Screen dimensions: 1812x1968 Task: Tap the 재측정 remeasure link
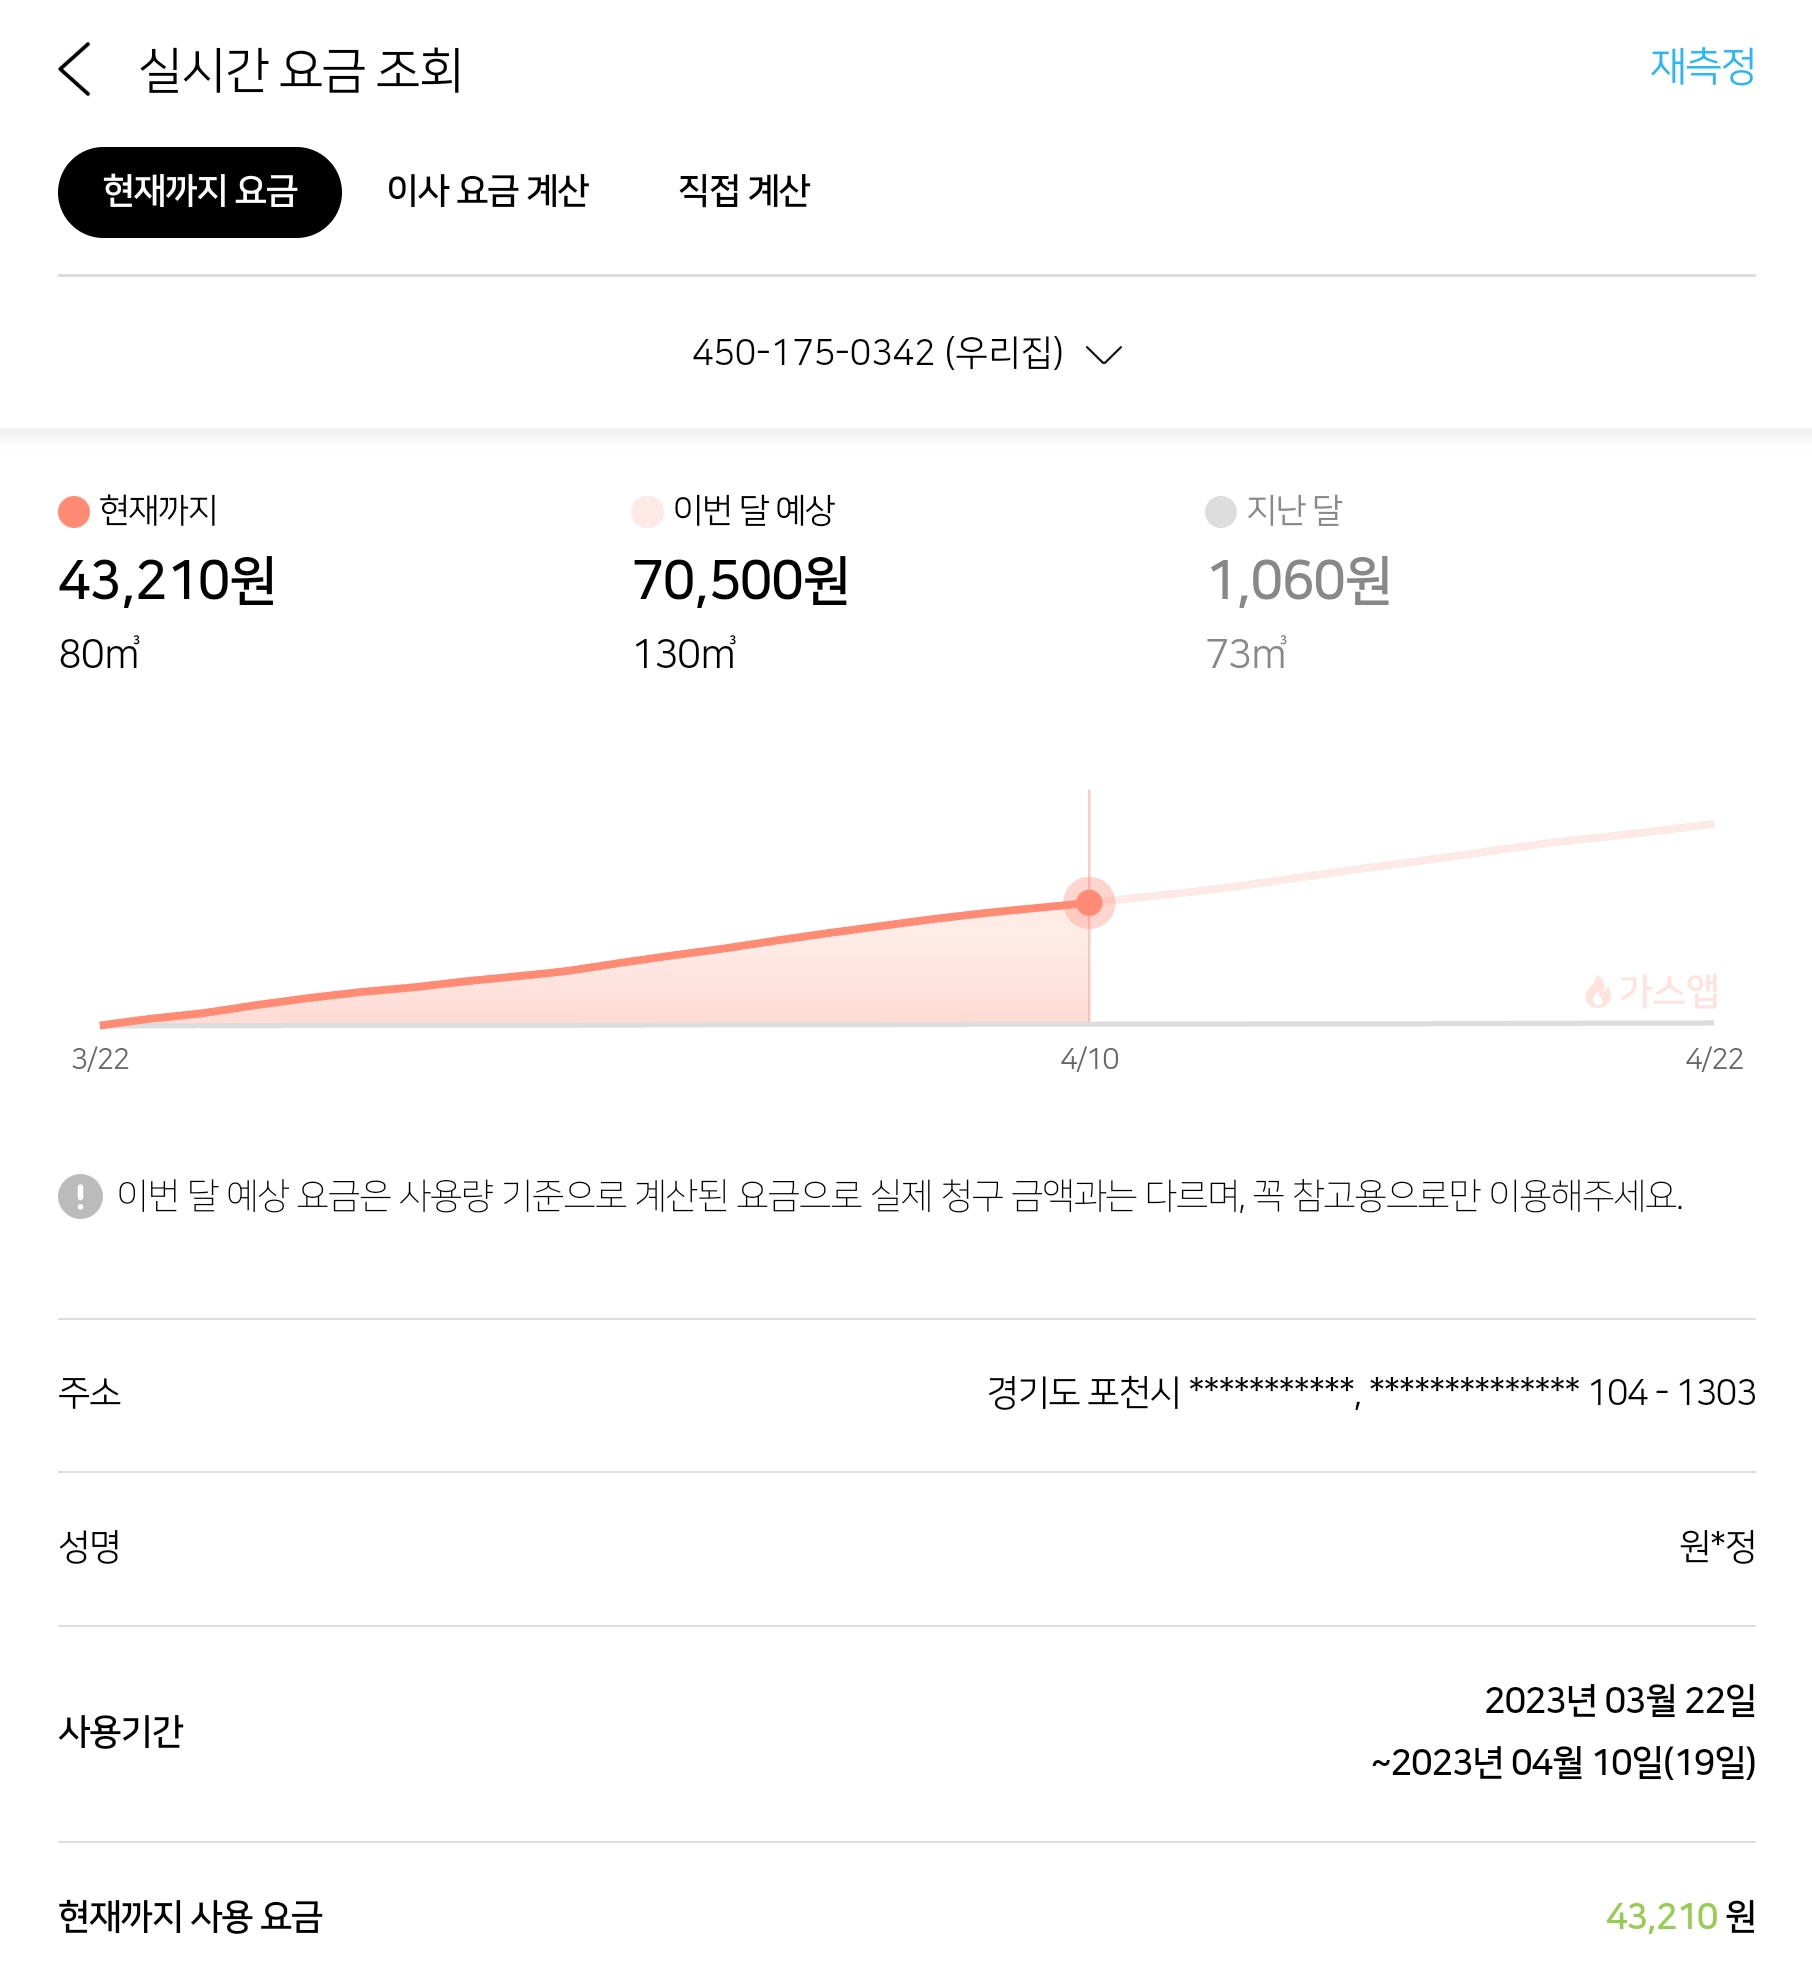(1702, 67)
